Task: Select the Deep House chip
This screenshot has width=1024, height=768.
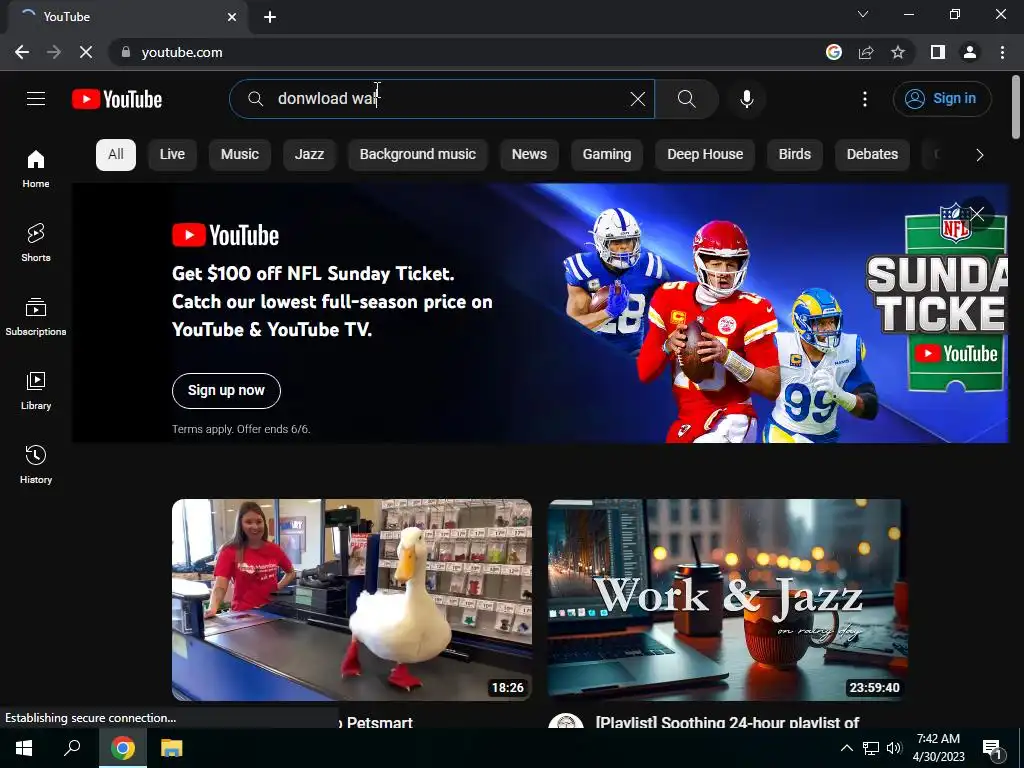Action: (705, 155)
